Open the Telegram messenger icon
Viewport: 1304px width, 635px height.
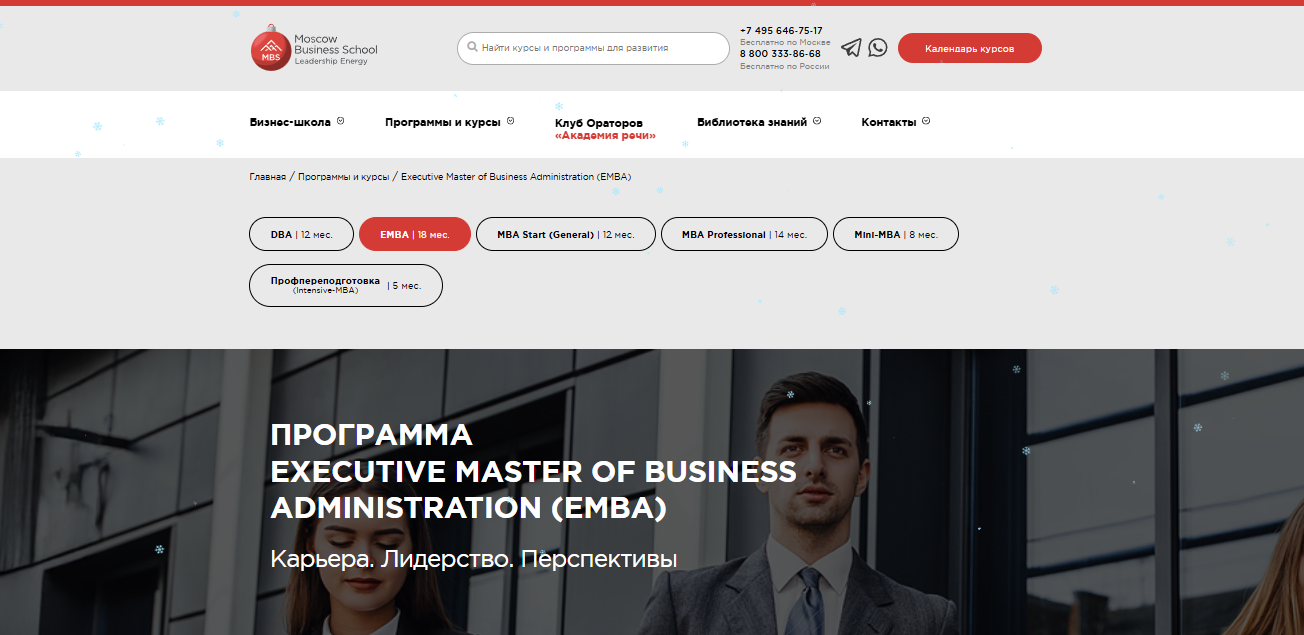[x=851, y=47]
